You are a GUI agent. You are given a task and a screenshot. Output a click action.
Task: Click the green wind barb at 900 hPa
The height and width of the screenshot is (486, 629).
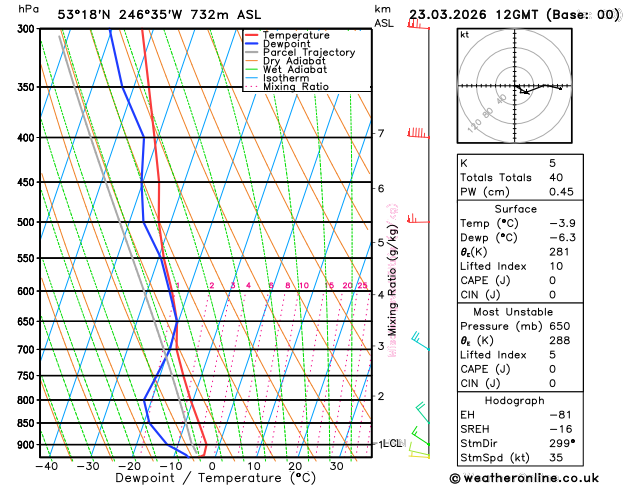[x=420, y=436]
